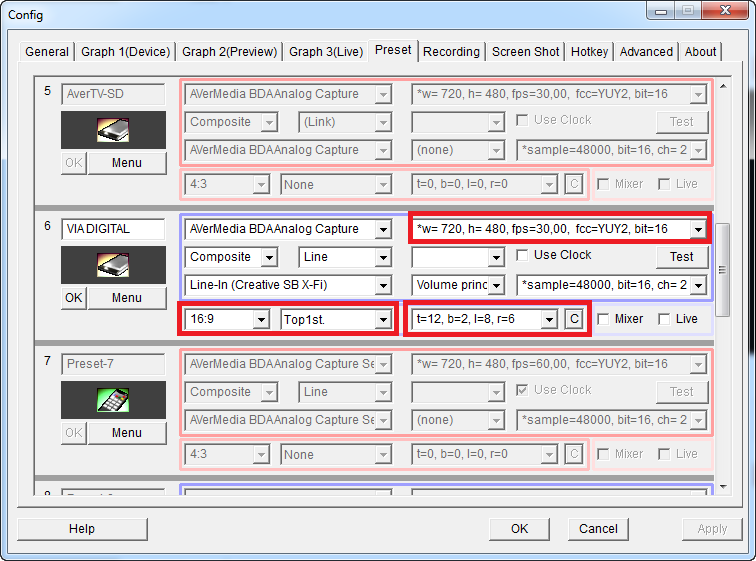The width and height of the screenshot is (756, 561).
Task: Open the Line-In (Creative SB X-Fi) audio dropdown
Action: pos(288,285)
